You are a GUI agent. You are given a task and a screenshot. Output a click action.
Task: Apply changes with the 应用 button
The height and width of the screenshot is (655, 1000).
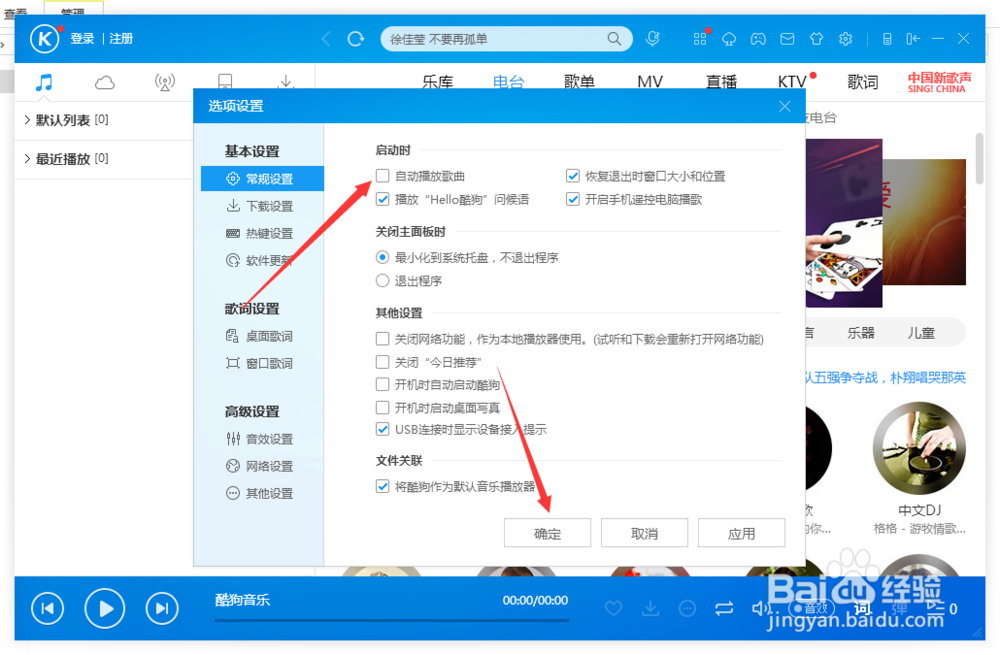[x=741, y=533]
